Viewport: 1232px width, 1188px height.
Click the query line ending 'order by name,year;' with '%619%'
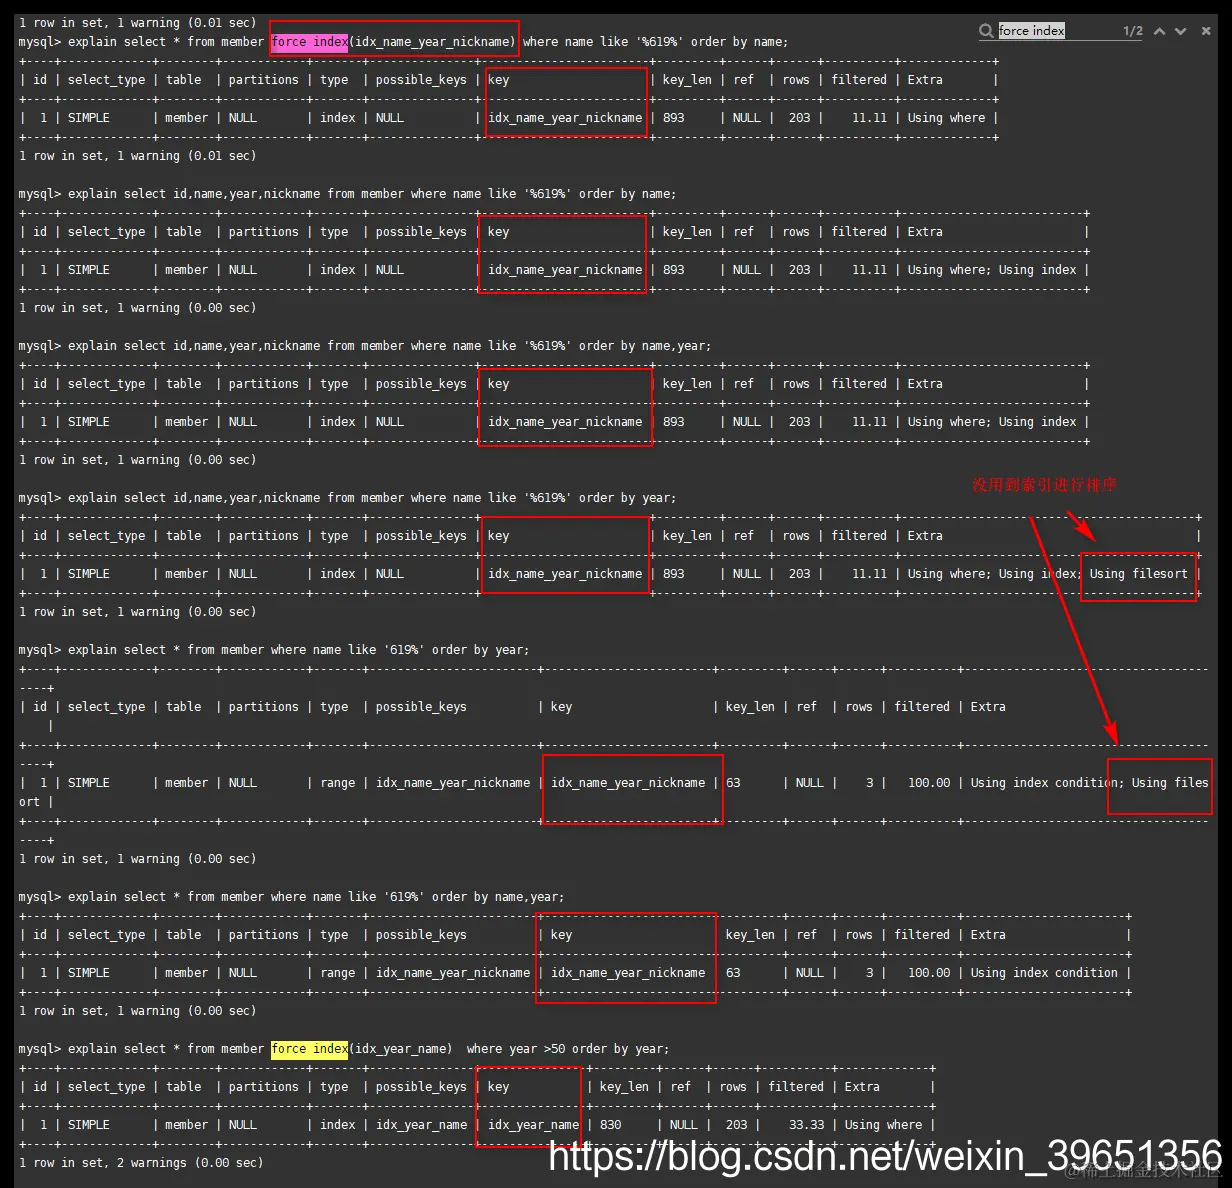[x=365, y=346]
